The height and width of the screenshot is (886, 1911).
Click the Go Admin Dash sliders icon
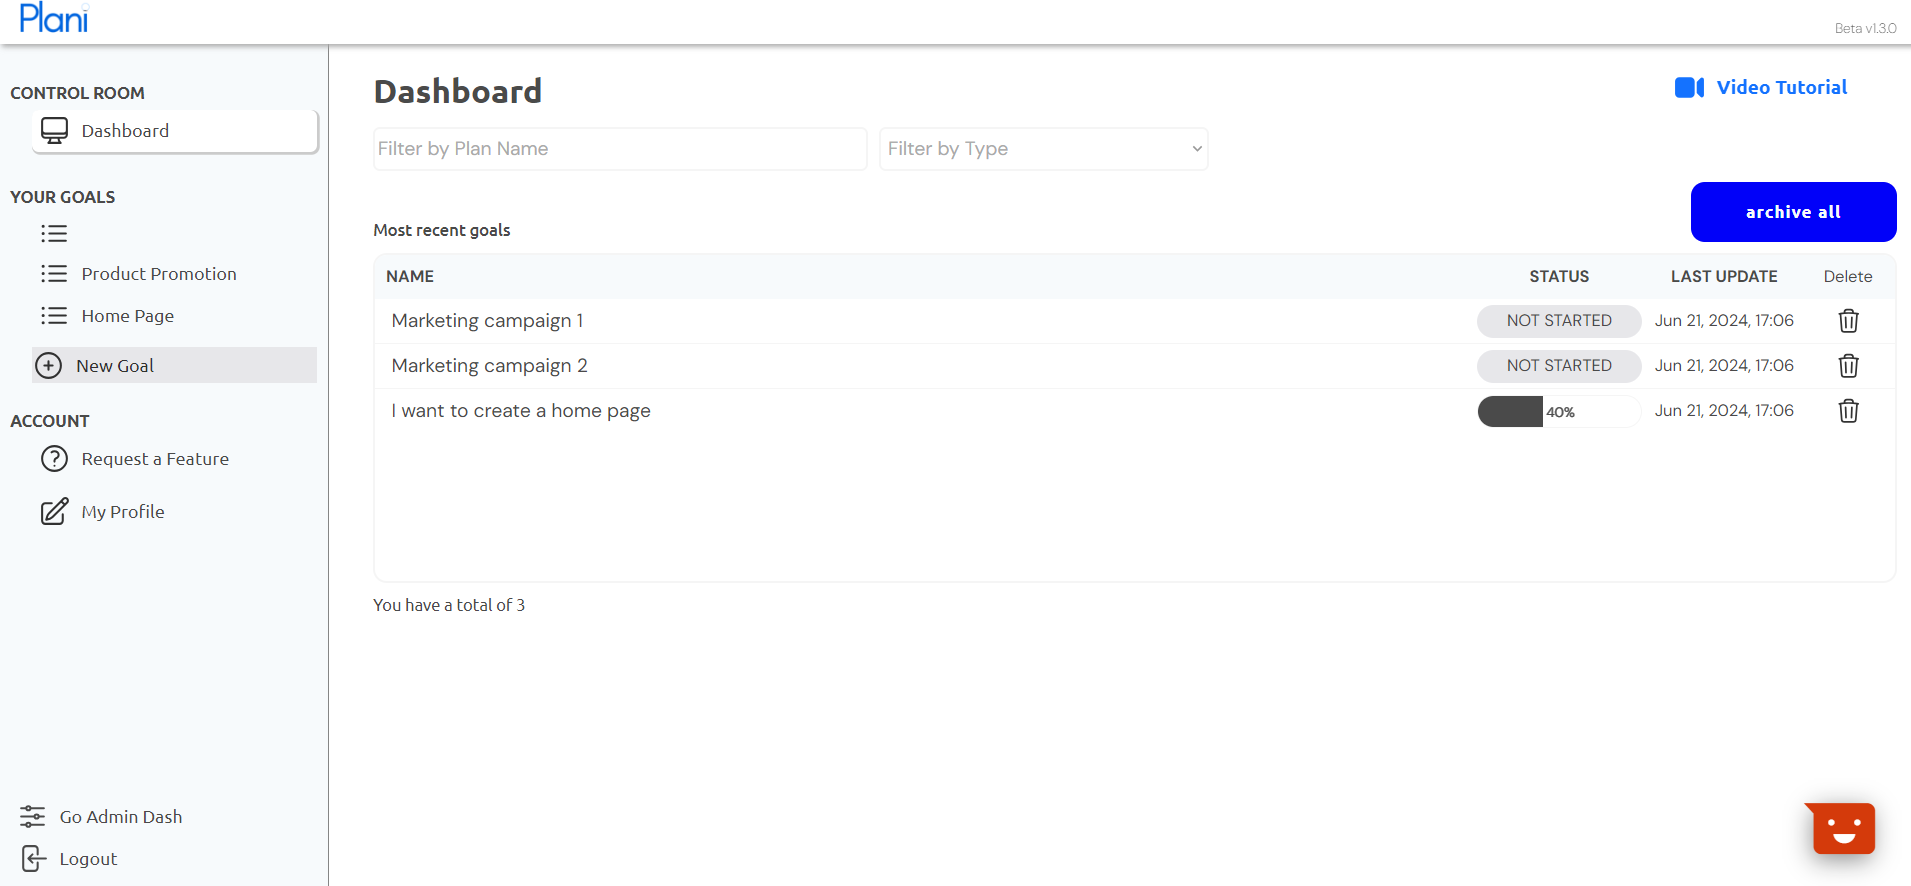pos(33,817)
